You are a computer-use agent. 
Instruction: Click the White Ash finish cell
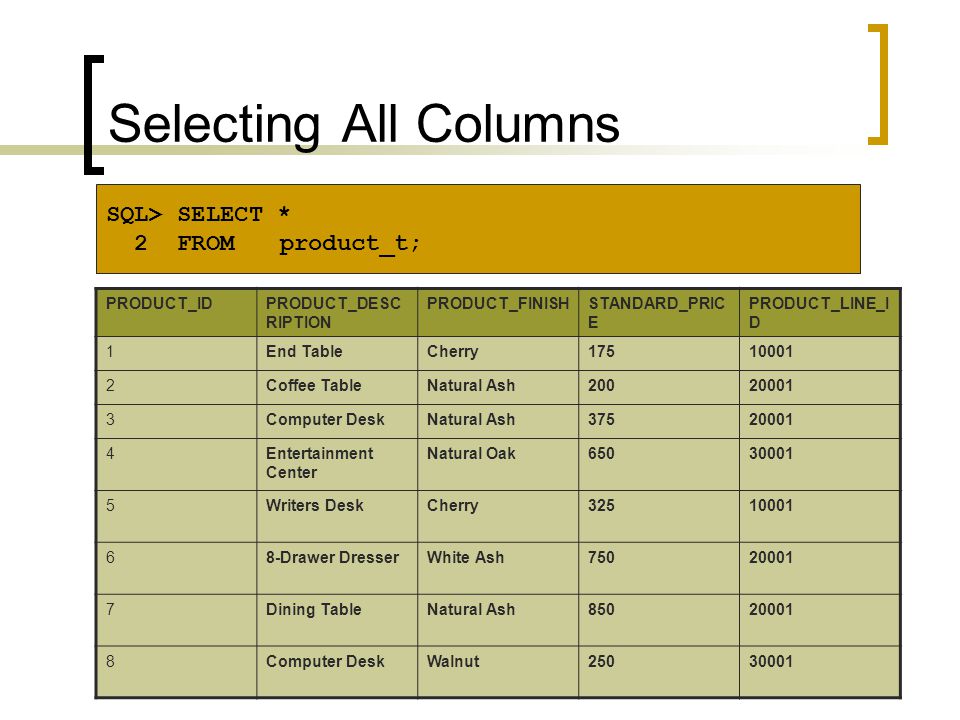point(498,568)
